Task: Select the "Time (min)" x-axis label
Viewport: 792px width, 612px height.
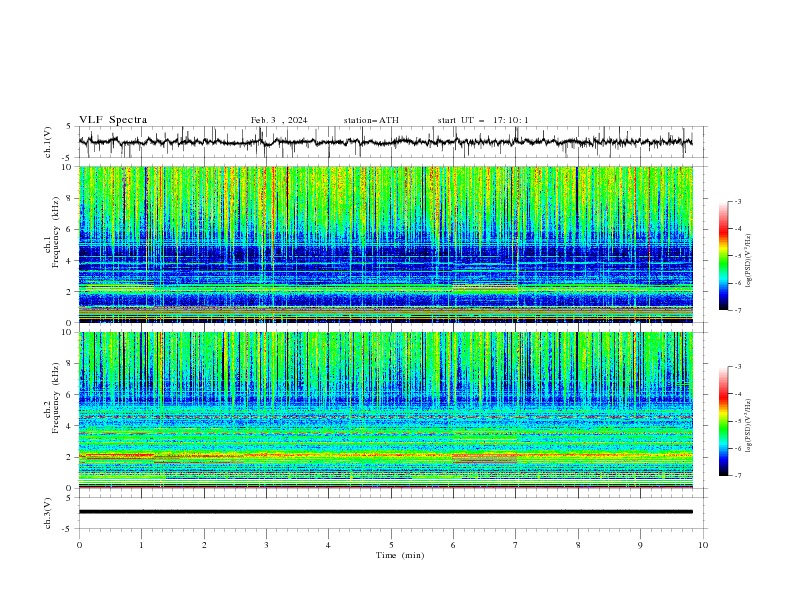Action: pos(400,555)
